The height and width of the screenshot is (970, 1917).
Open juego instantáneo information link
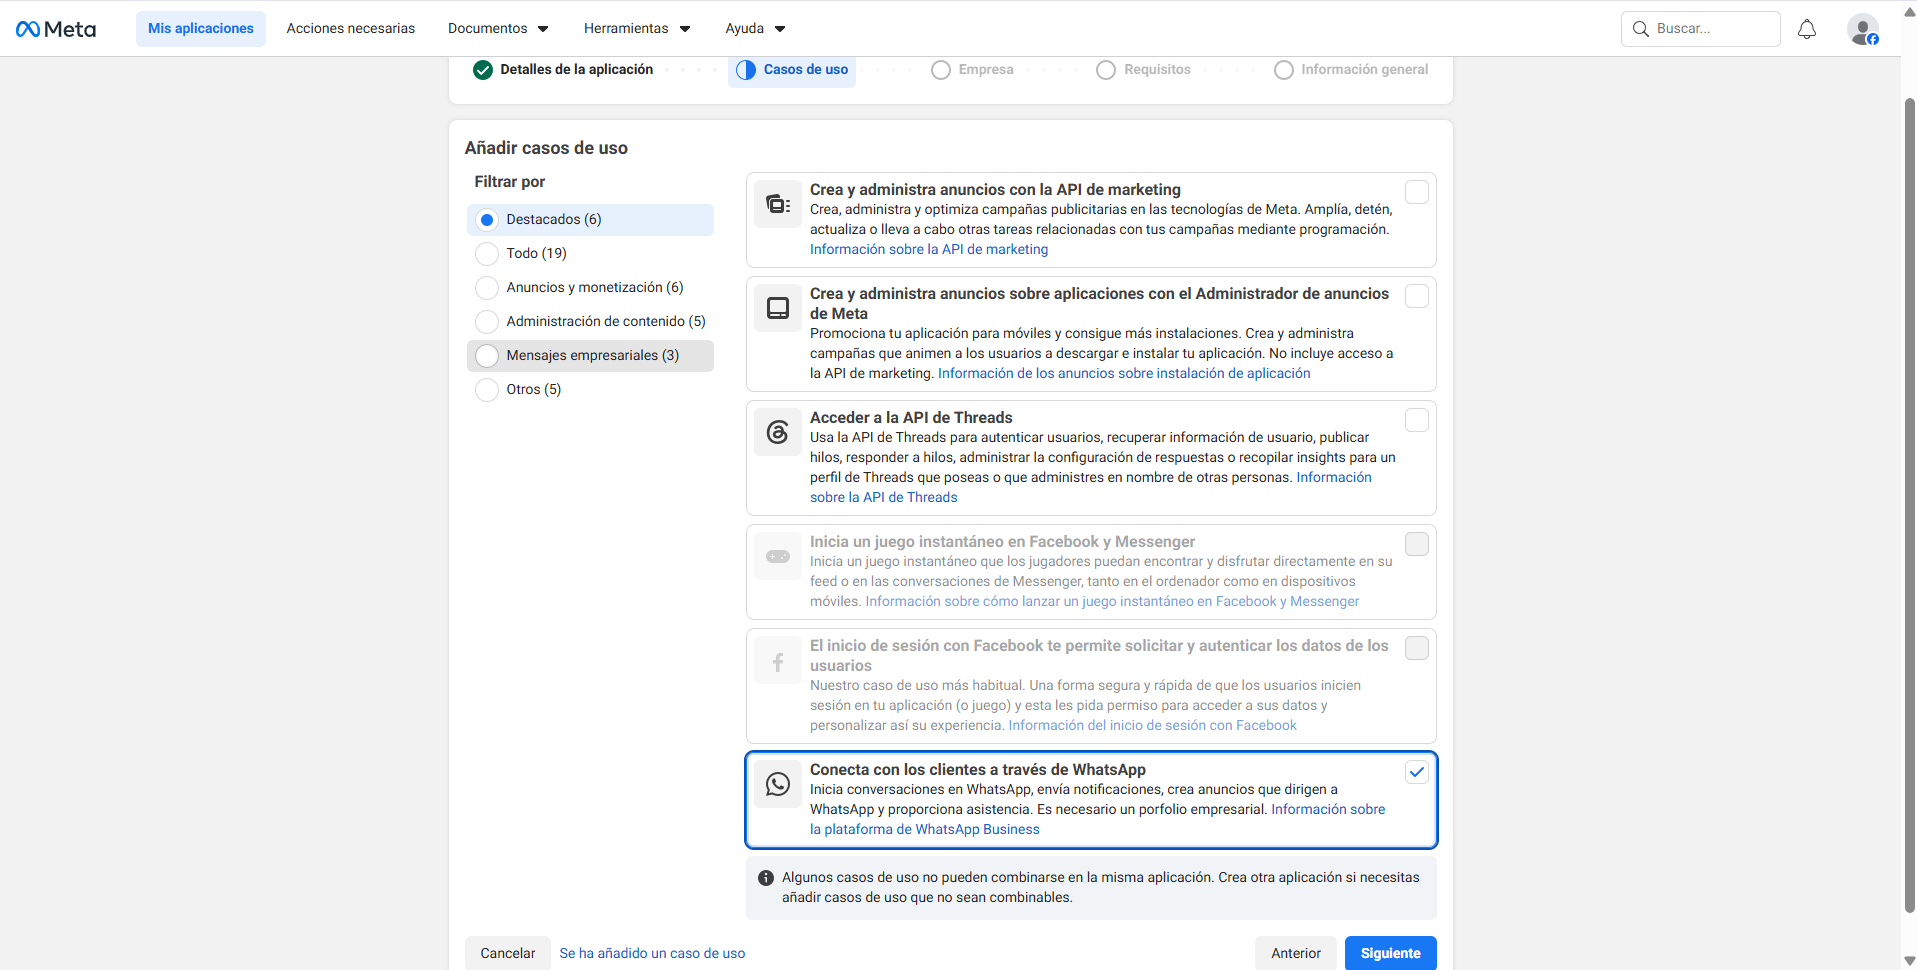click(x=1112, y=602)
